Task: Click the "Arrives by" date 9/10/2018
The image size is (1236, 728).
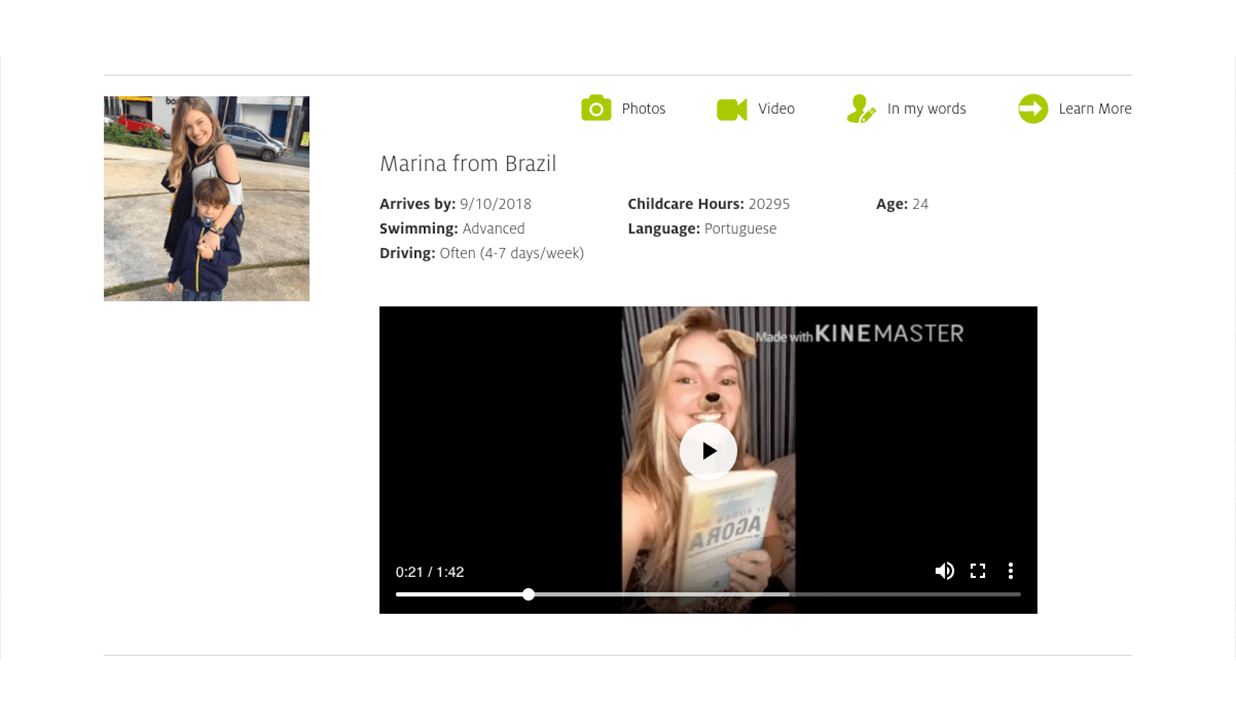Action: [x=495, y=204]
